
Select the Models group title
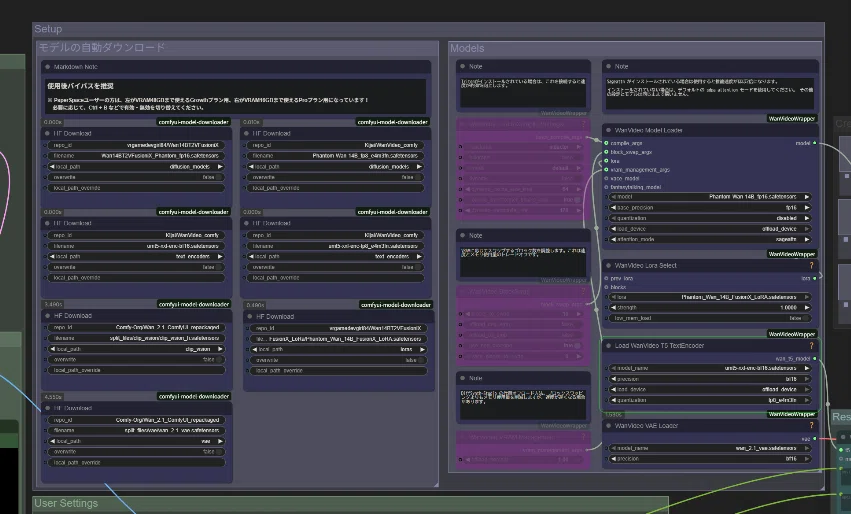tap(467, 48)
